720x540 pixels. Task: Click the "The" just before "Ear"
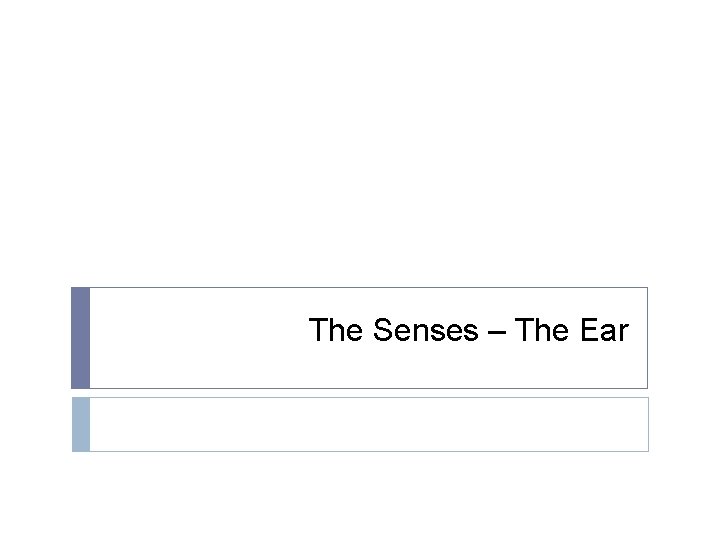pyautogui.click(x=543, y=331)
